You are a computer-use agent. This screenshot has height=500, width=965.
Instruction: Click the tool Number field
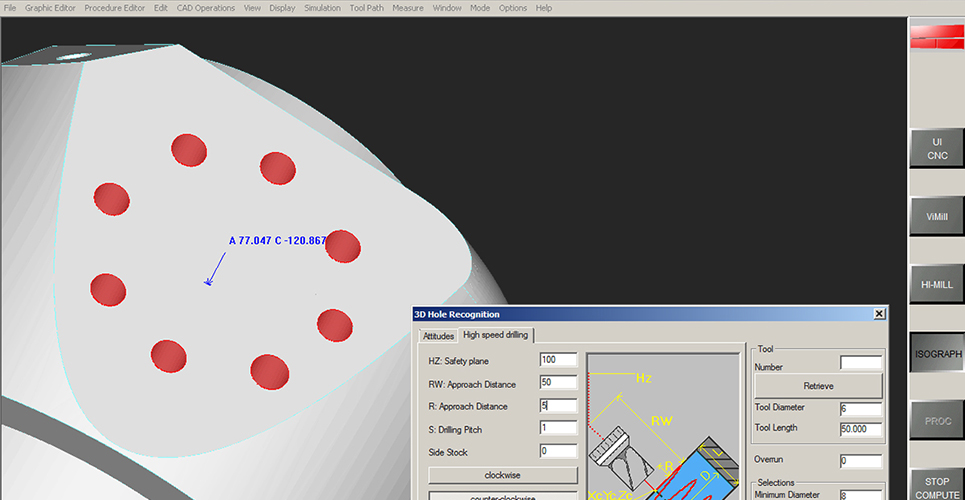tap(860, 362)
